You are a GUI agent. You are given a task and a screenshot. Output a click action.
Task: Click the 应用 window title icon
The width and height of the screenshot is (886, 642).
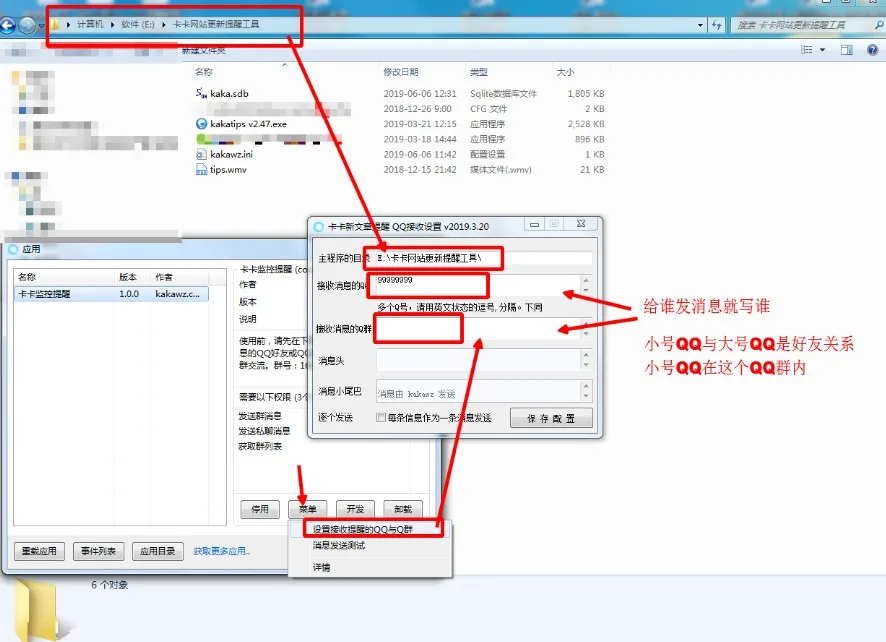[14, 249]
